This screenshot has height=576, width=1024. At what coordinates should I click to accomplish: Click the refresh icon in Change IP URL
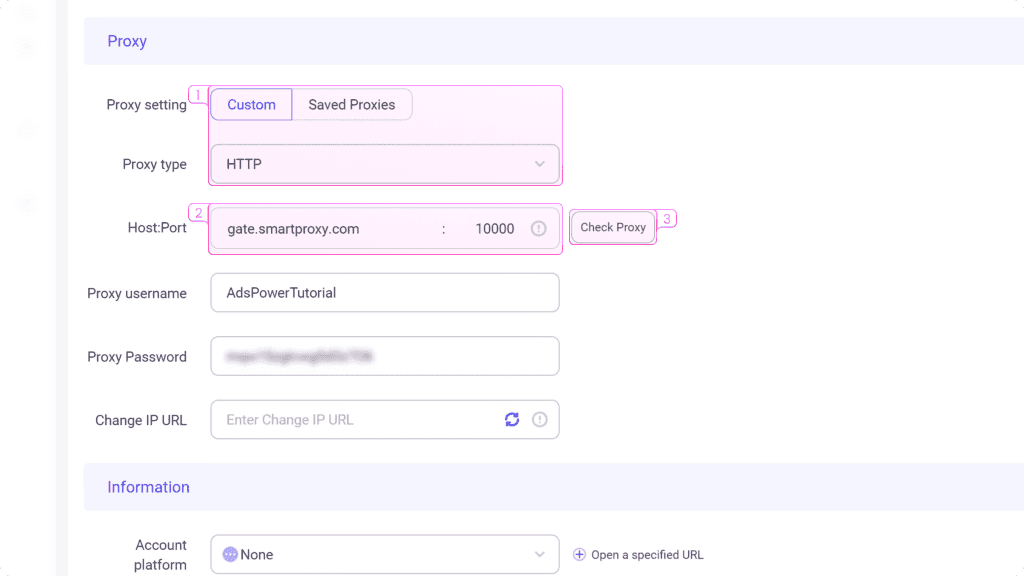[512, 420]
